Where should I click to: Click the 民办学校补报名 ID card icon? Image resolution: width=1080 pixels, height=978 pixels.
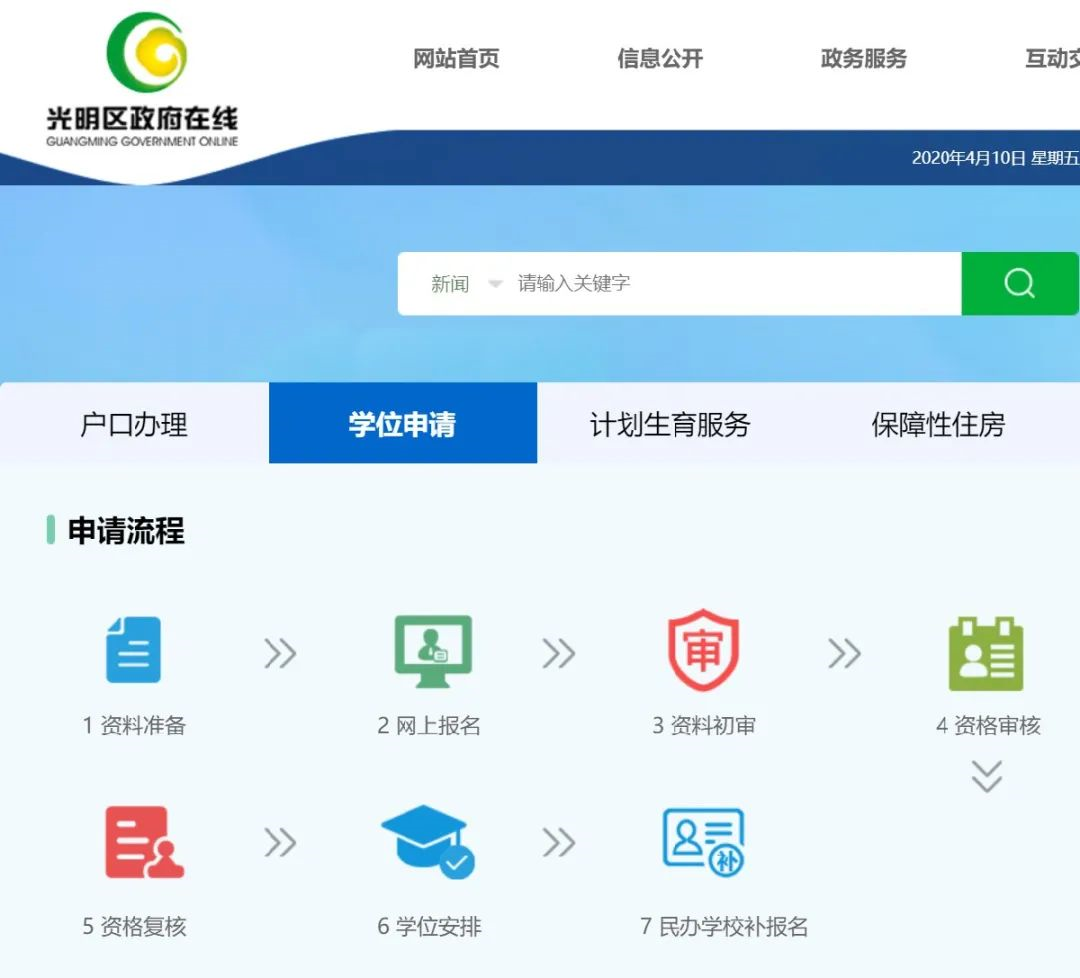703,842
